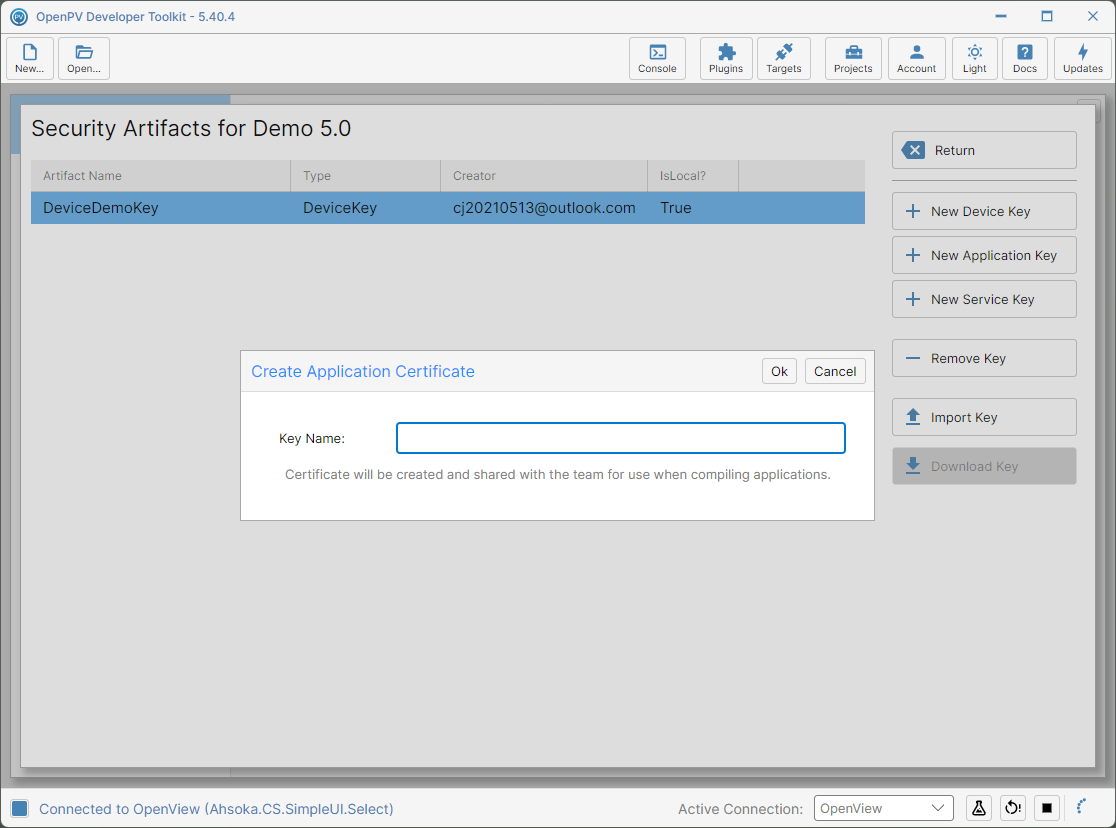Click the Return button
Screen dimensions: 1116x828
click(984, 150)
